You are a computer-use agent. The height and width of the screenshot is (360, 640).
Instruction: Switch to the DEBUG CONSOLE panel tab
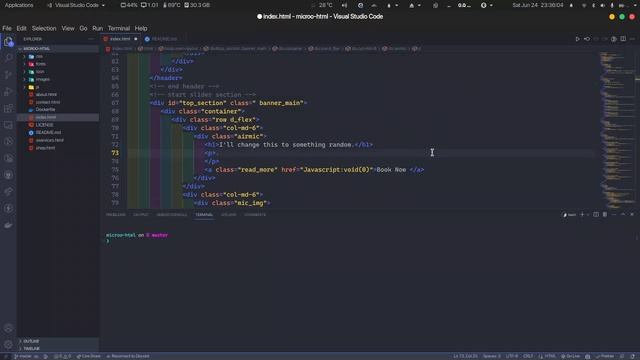point(172,215)
